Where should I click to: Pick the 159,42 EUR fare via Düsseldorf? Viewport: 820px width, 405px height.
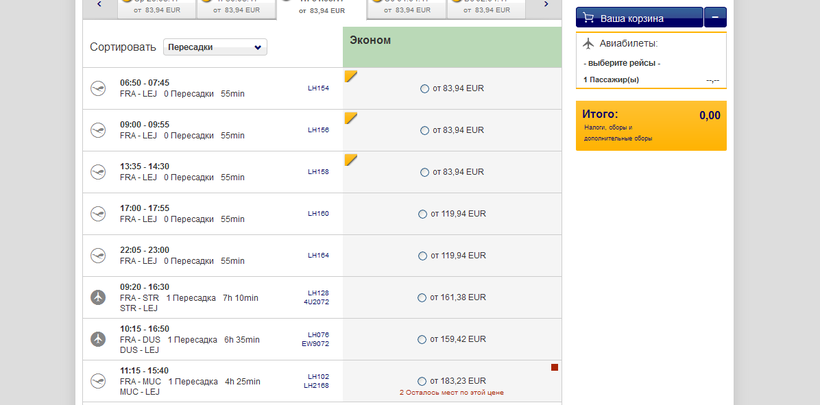coord(422,339)
